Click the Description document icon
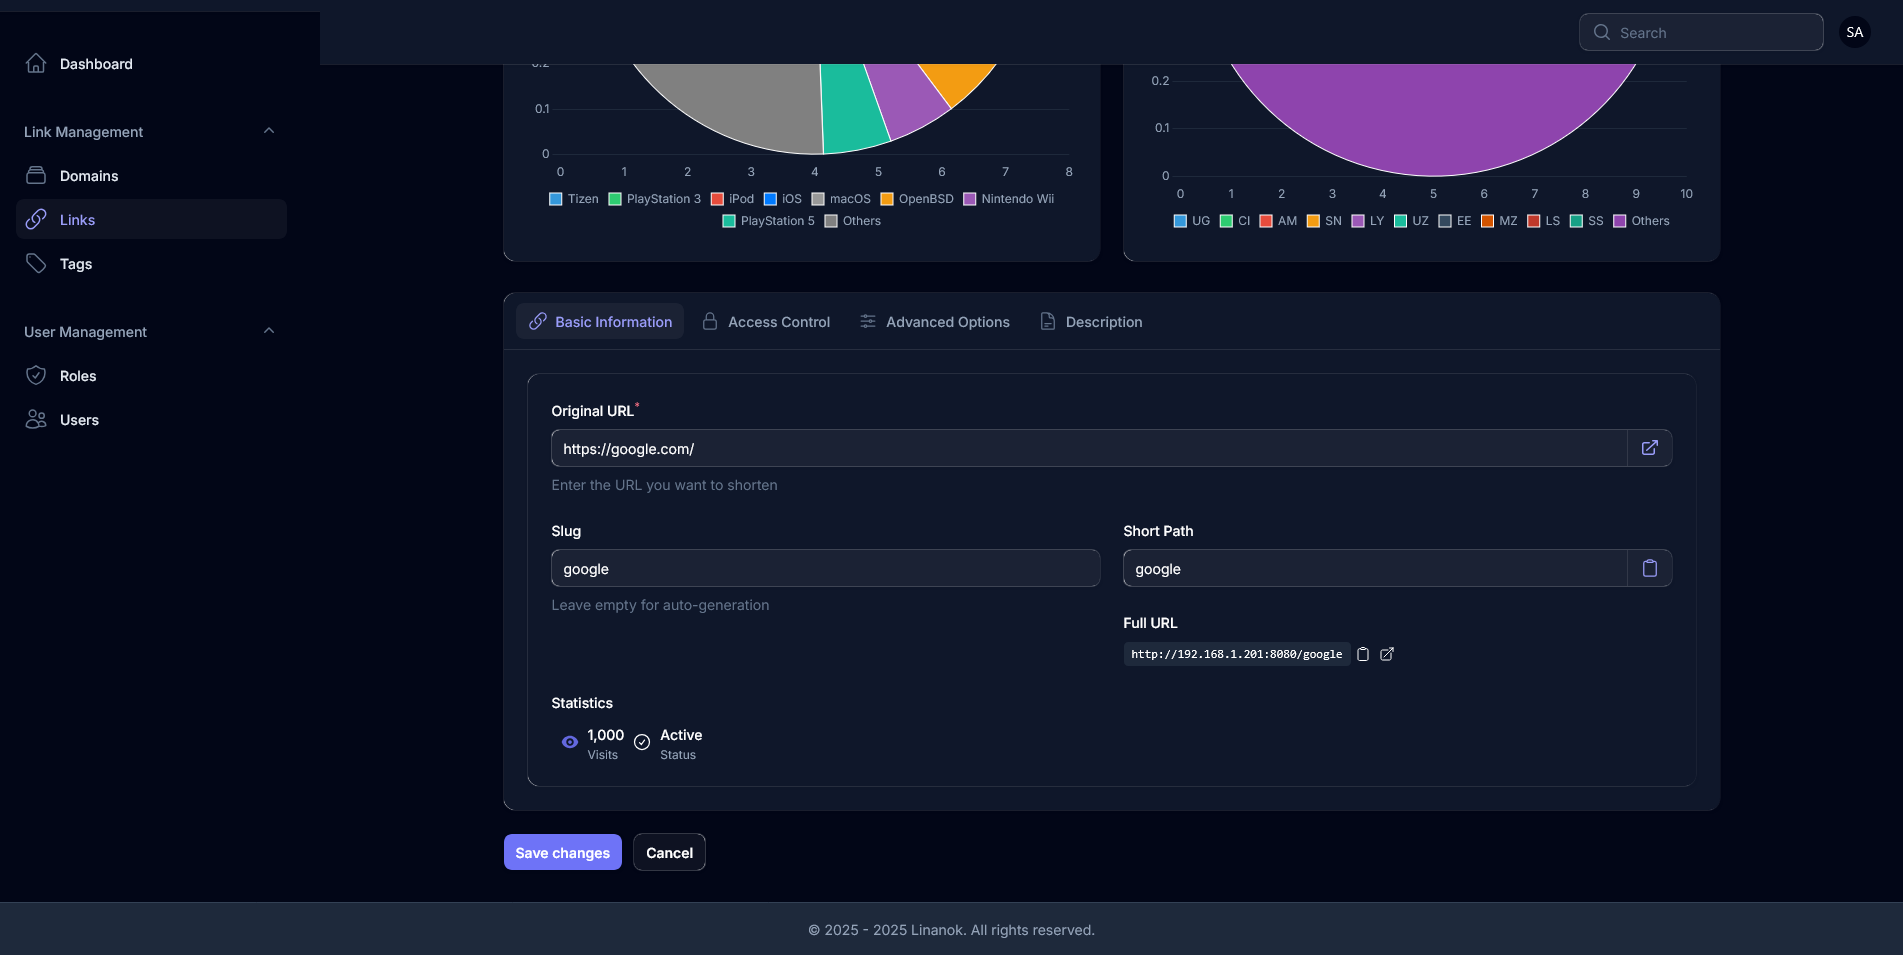 (1048, 321)
